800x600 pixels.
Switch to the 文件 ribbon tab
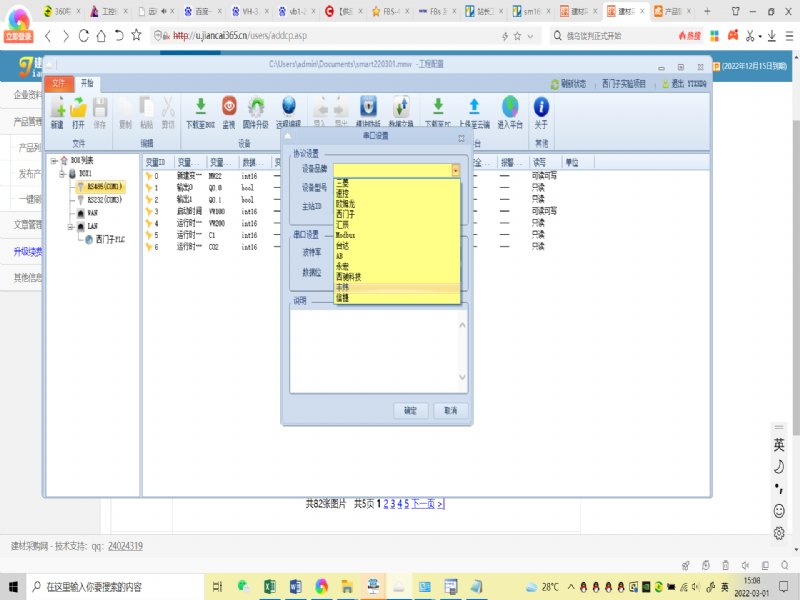tap(59, 83)
